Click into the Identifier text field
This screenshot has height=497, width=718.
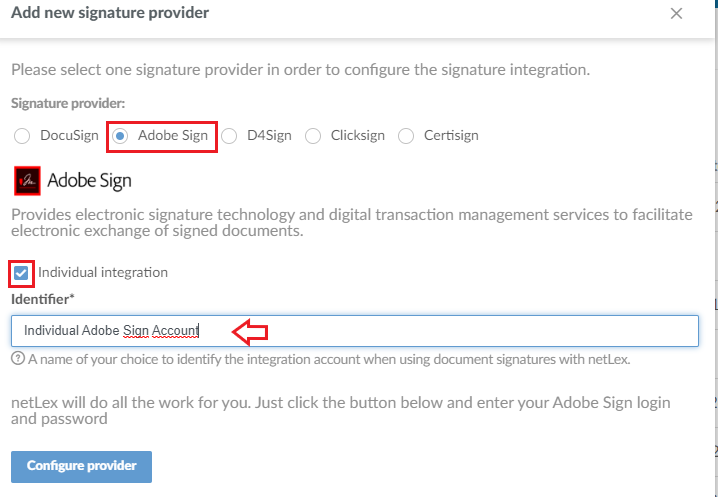(355, 330)
